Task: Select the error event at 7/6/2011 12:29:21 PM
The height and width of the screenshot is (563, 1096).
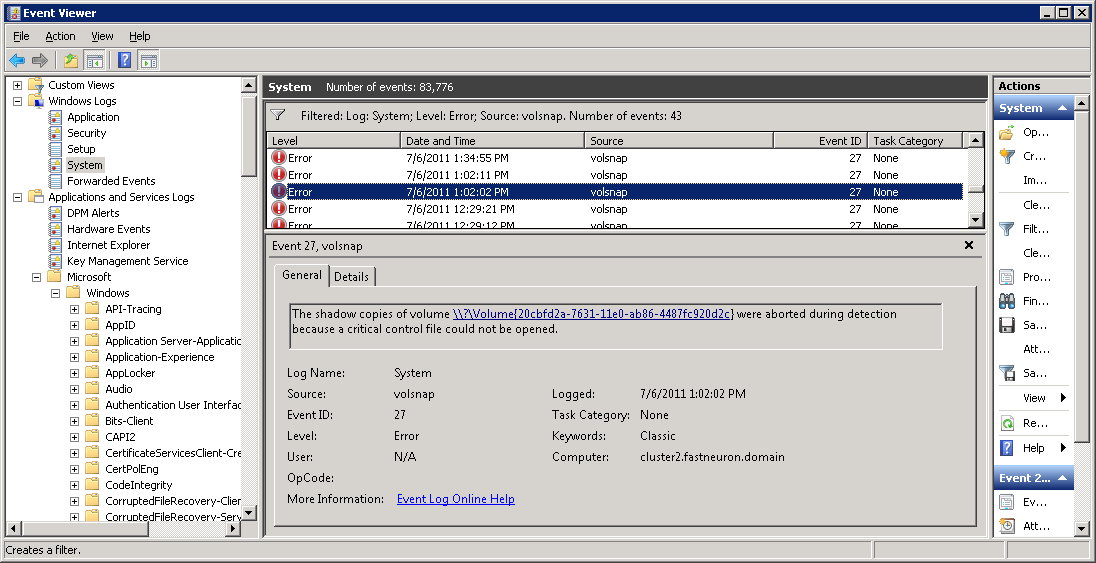Action: (x=615, y=208)
